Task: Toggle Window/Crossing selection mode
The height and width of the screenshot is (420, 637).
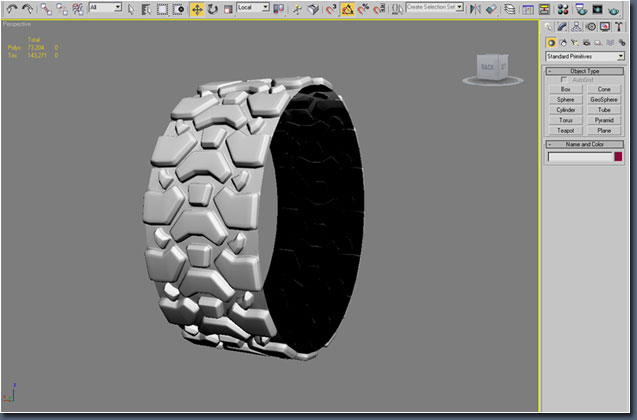Action: coord(178,9)
